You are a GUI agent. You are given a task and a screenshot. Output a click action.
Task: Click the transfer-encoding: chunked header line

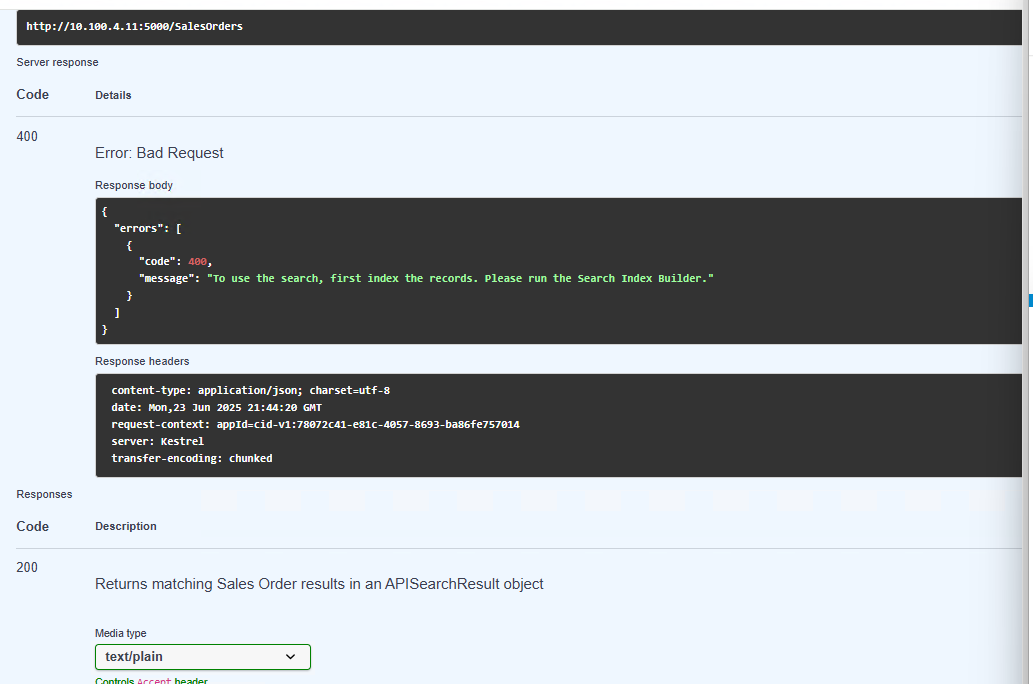[192, 458]
